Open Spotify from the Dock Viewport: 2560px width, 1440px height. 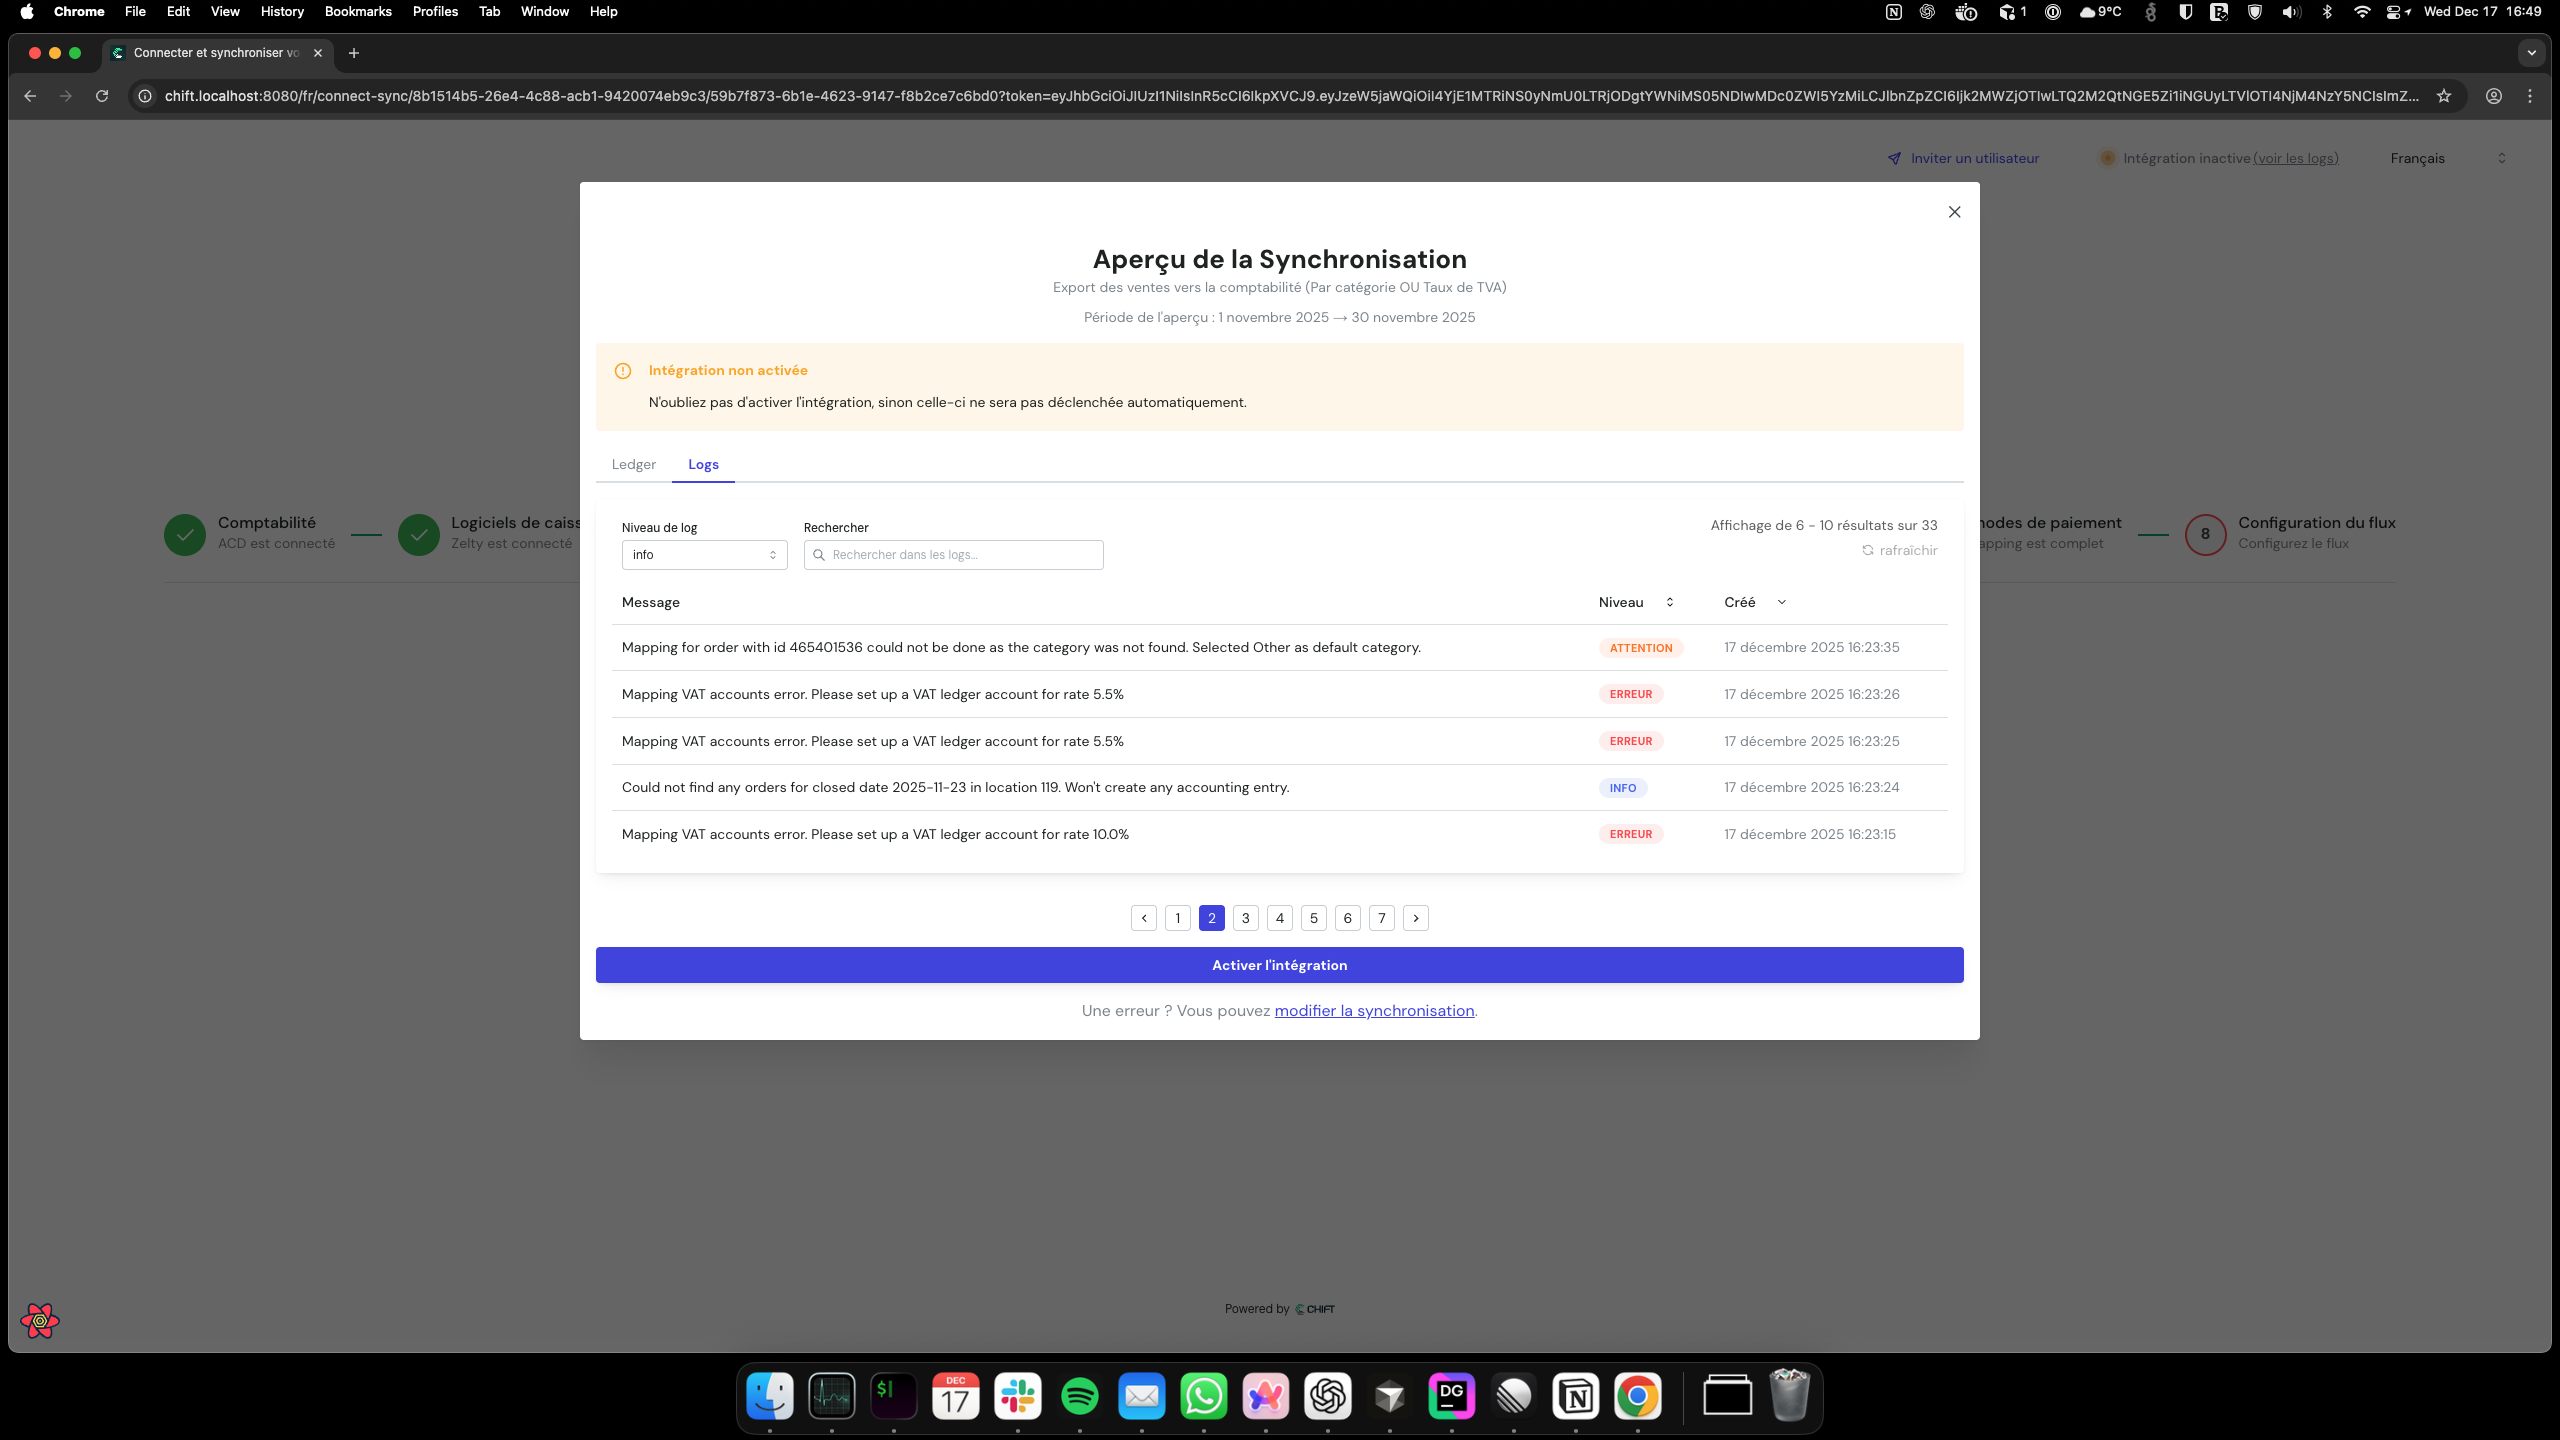click(1080, 1396)
